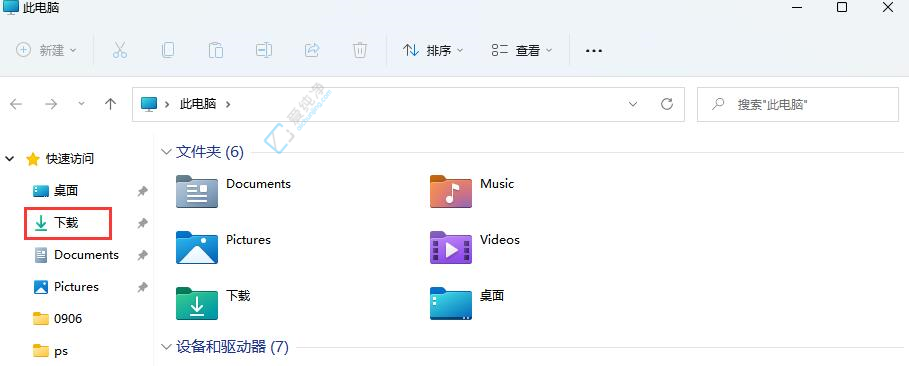Click the pin icon next to sidebar Pictures
This screenshot has height=366, width=909.
(x=142, y=287)
